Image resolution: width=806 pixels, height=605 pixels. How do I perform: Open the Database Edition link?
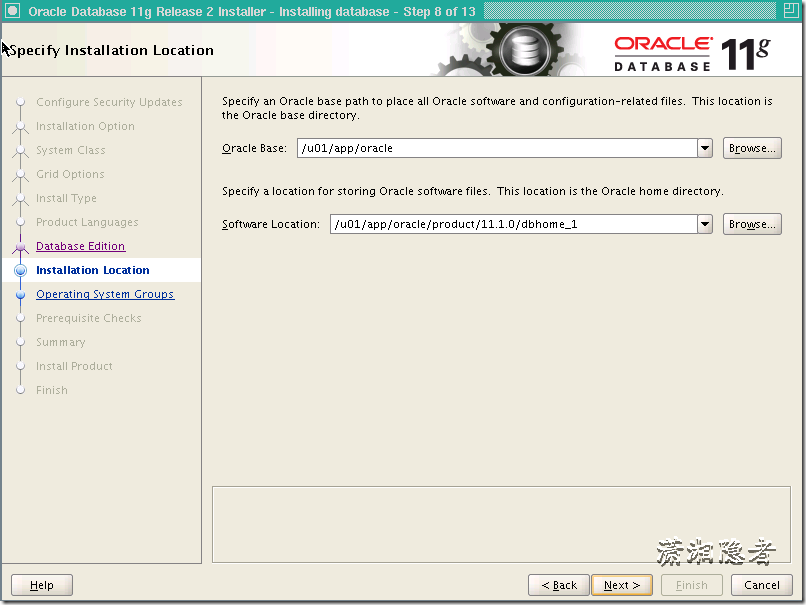click(x=80, y=246)
